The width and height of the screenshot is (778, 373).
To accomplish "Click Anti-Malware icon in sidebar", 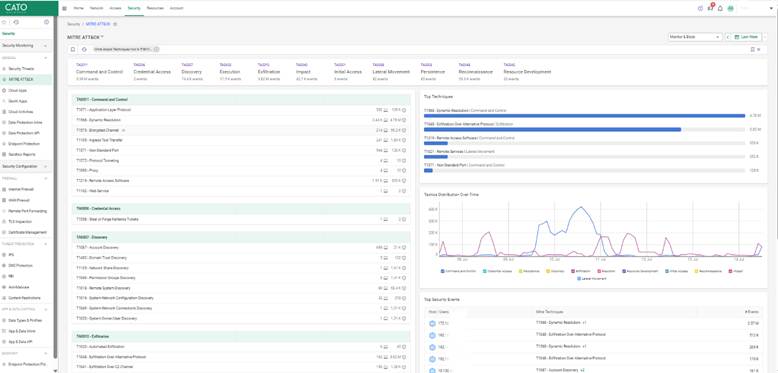I will (x=4, y=287).
